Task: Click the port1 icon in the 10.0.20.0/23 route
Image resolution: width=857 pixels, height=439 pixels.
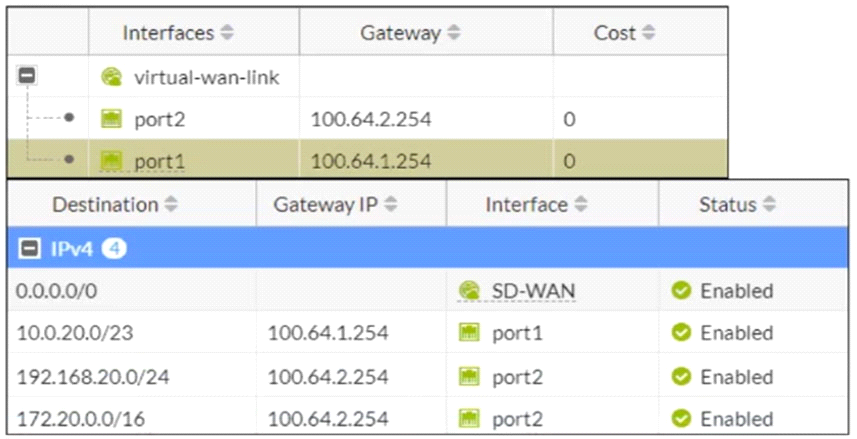Action: tap(469, 333)
